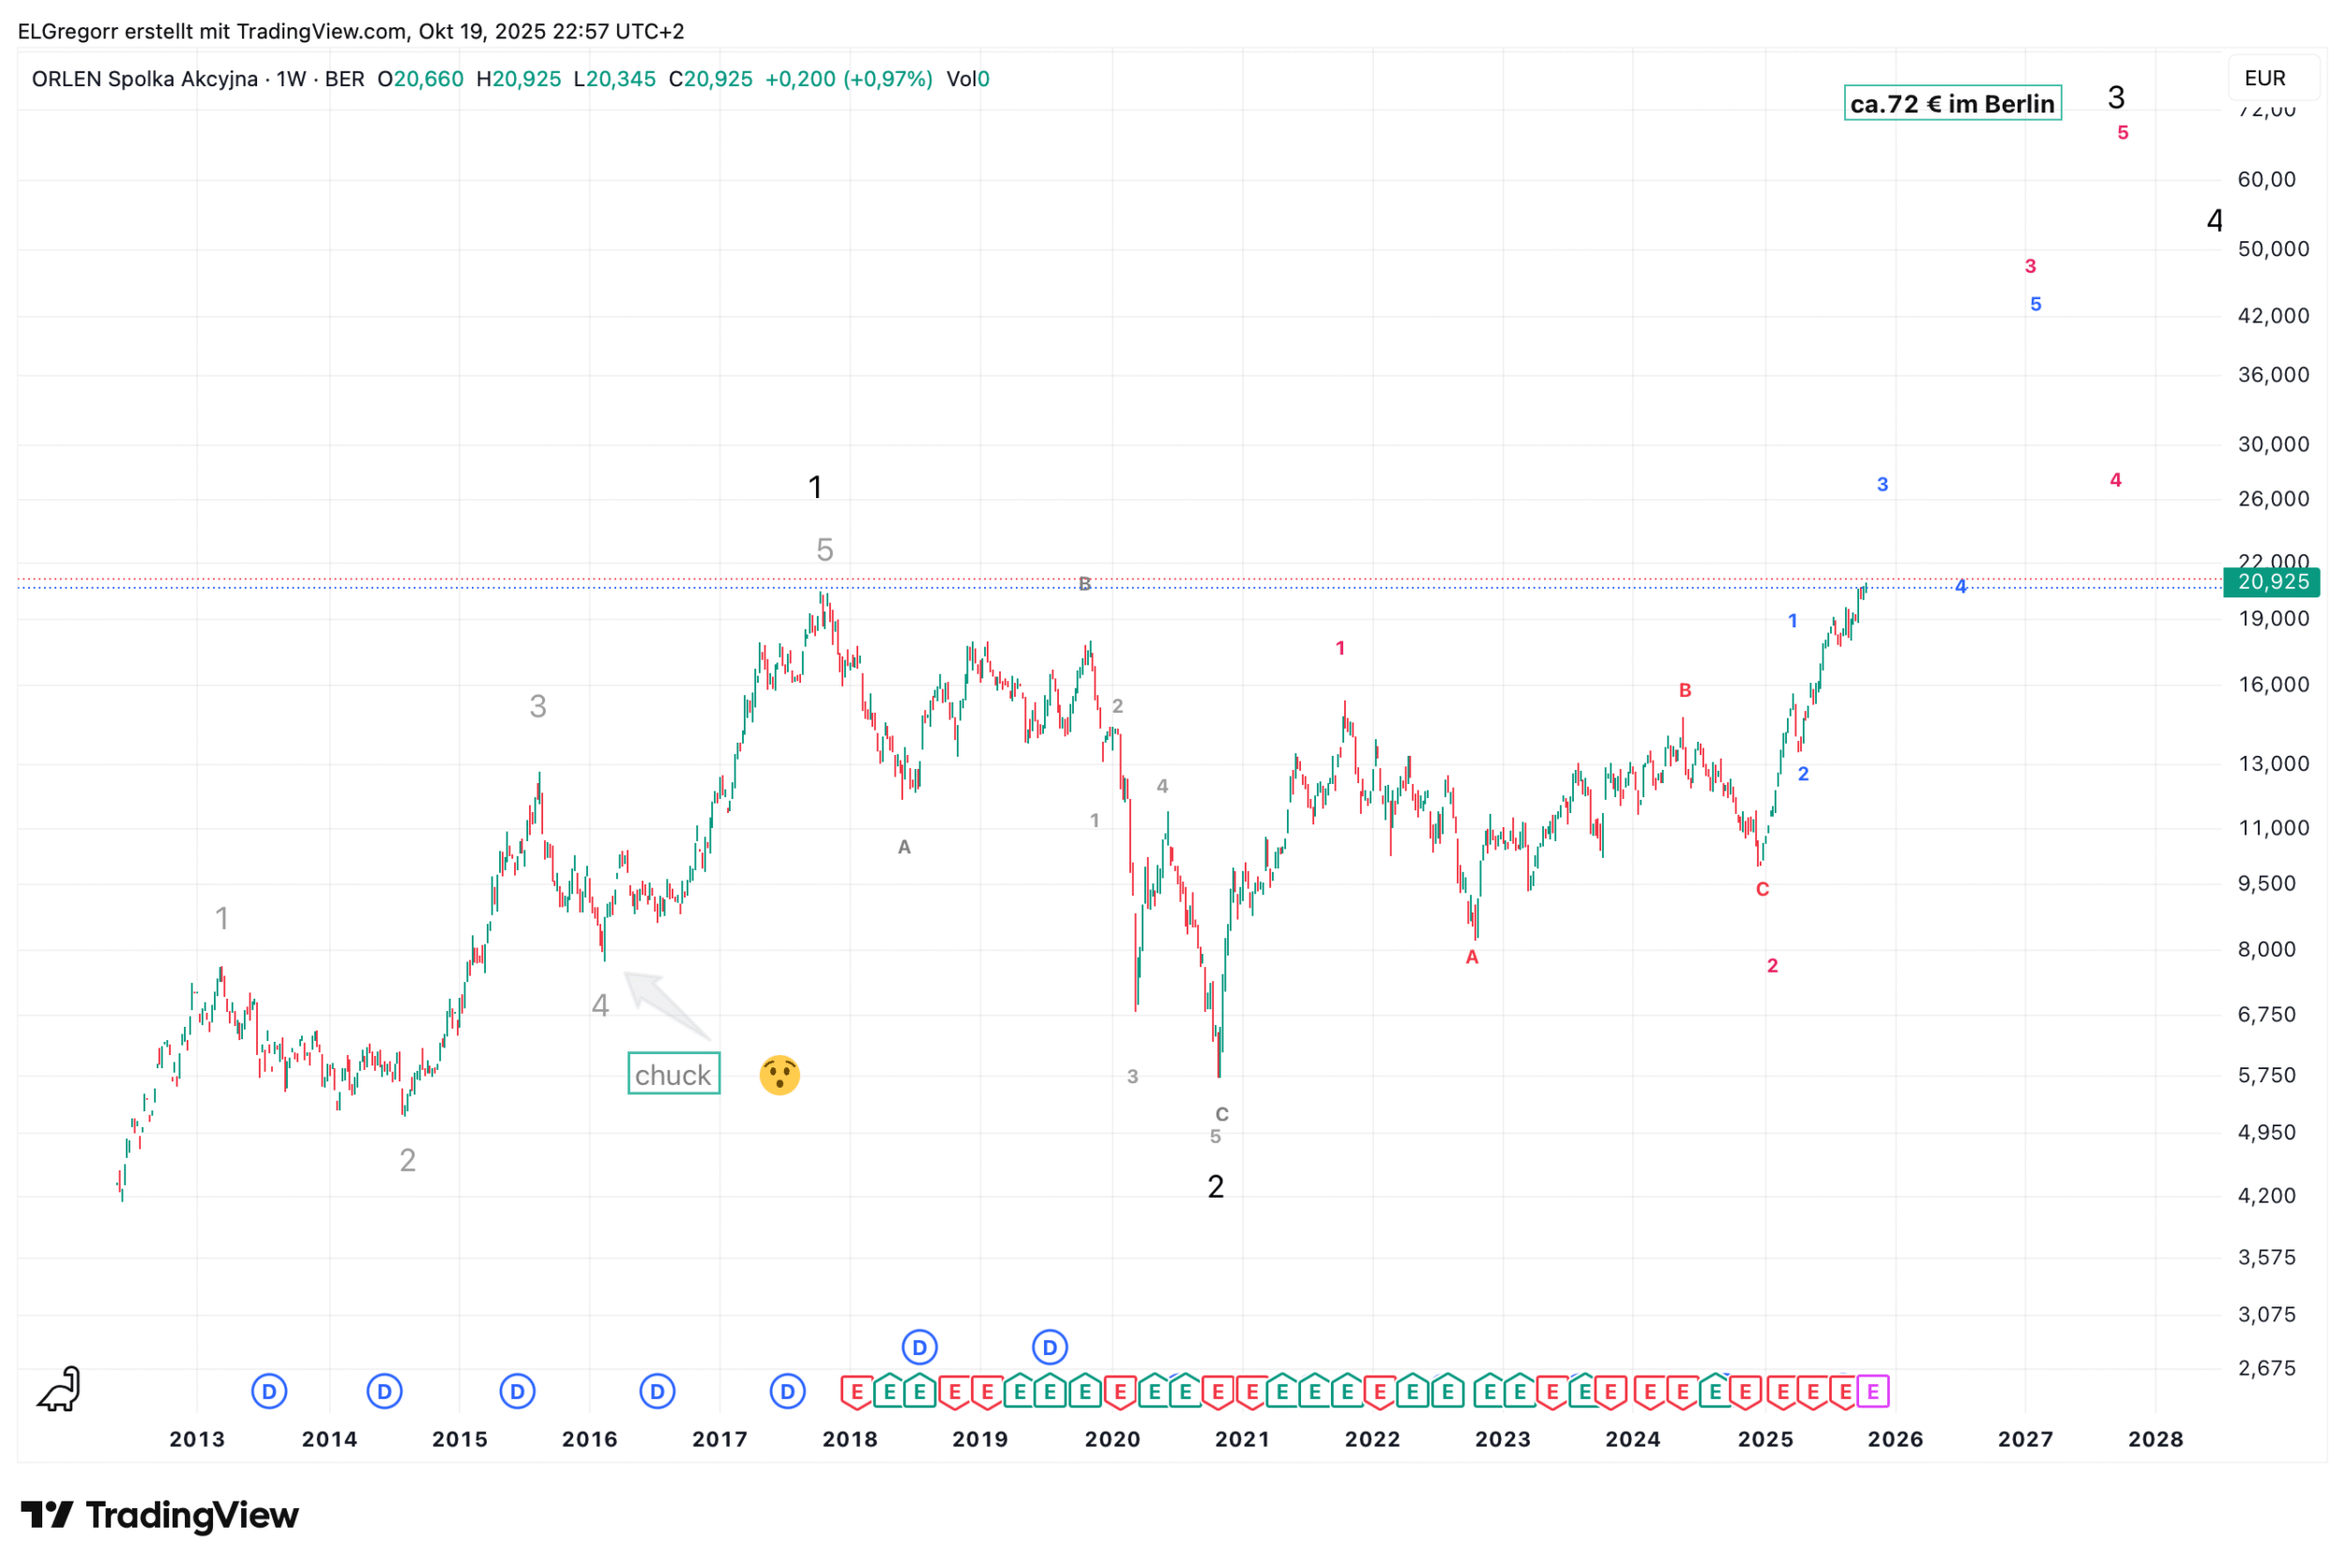Click the green 20,925 price label
The width and height of the screenshot is (2345, 1568).
2270,582
